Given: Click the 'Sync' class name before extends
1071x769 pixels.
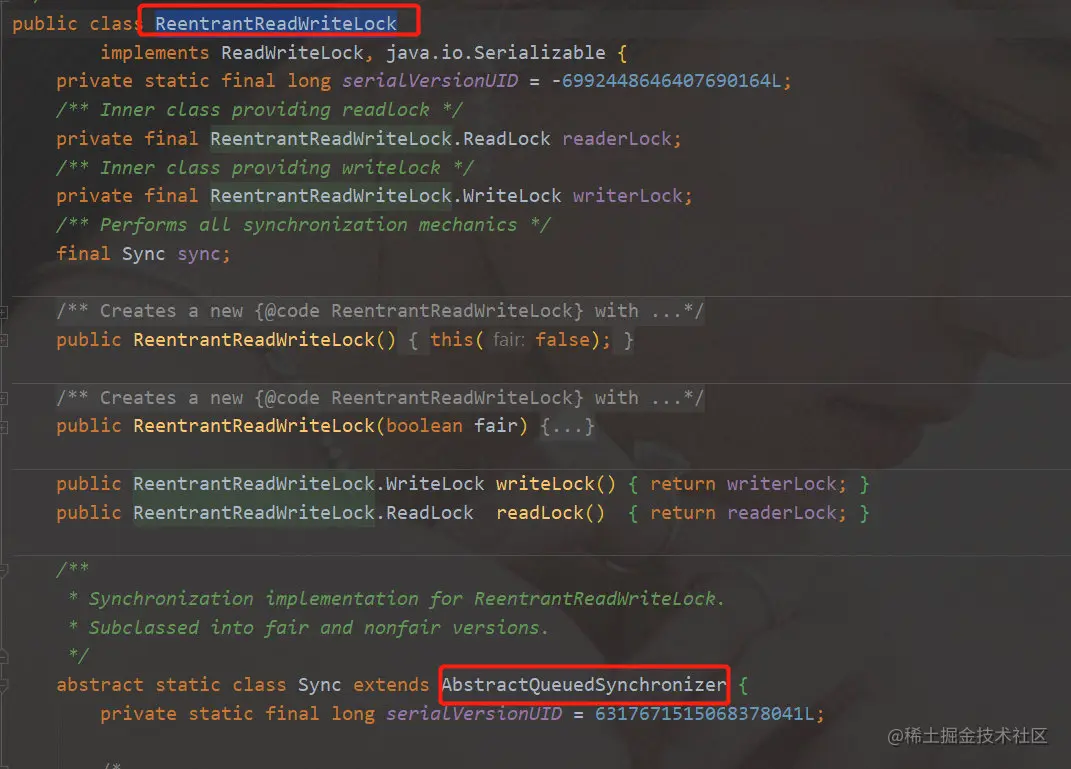Looking at the screenshot, I should (319, 684).
